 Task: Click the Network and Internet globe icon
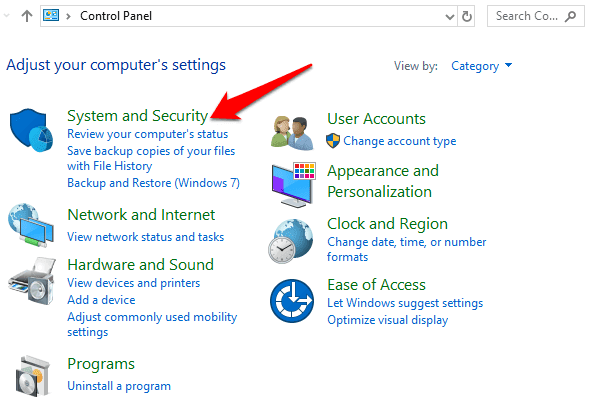[x=31, y=225]
